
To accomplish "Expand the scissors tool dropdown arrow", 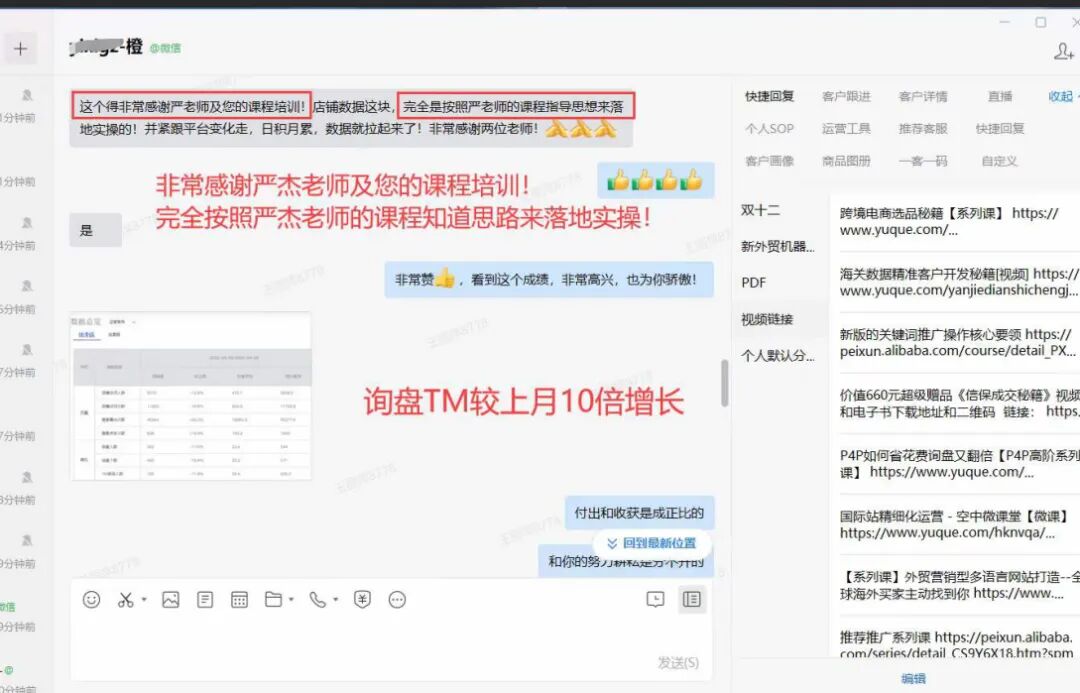I will [144, 599].
